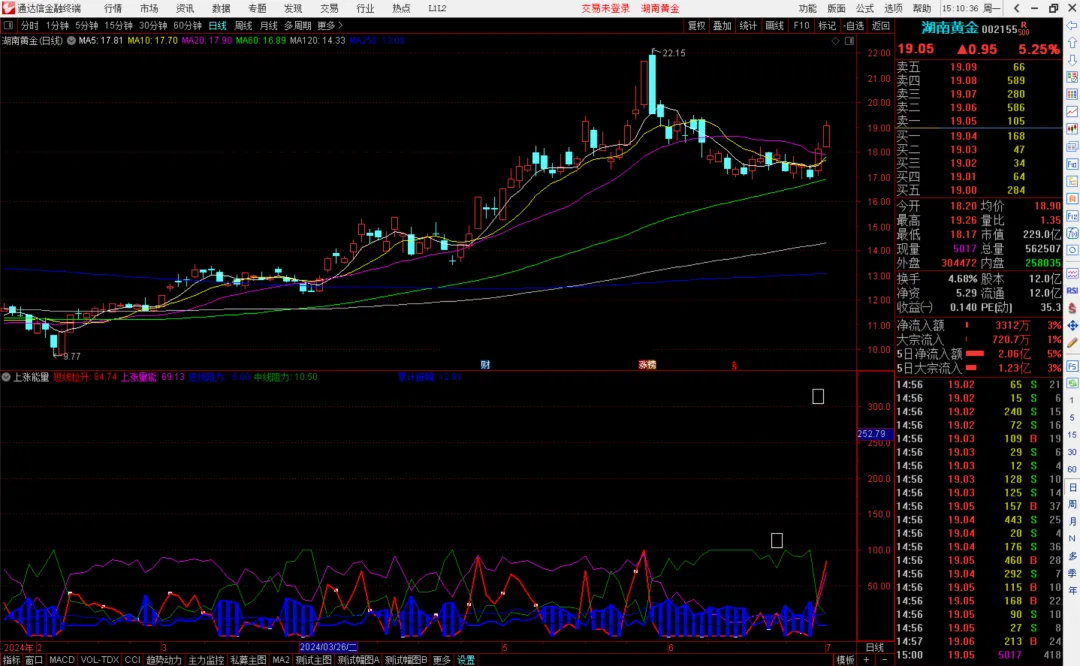The height and width of the screenshot is (666, 1080).
Task: Open the 叠加 overlay menu
Action: point(722,25)
